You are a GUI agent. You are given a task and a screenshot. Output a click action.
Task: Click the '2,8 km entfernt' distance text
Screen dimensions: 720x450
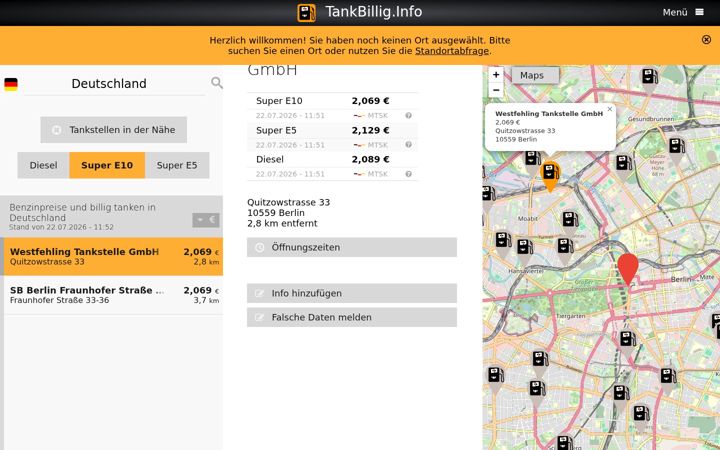[x=282, y=224]
